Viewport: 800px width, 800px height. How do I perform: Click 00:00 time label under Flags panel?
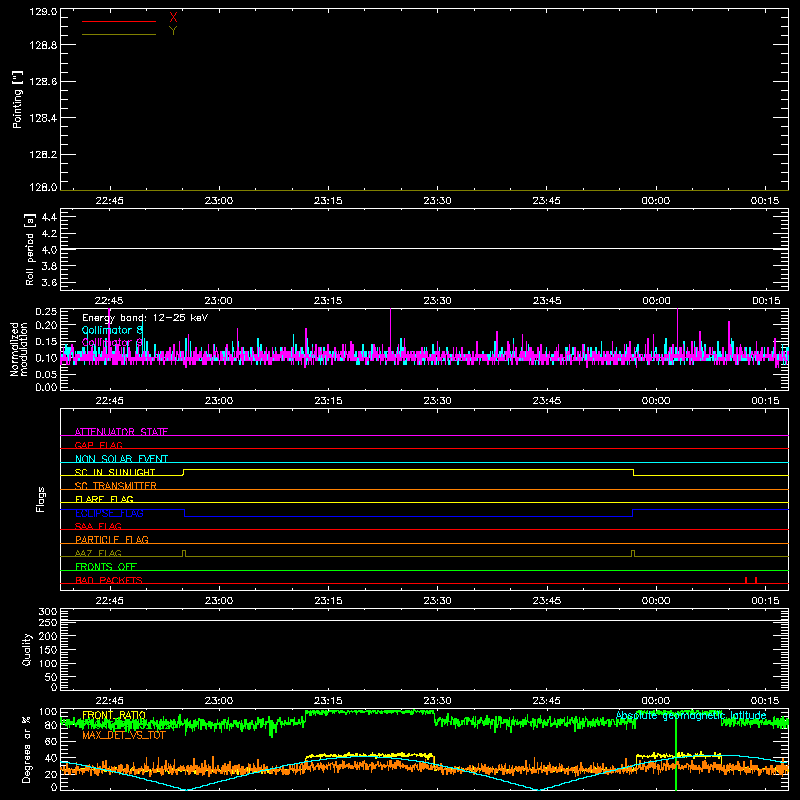656,601
